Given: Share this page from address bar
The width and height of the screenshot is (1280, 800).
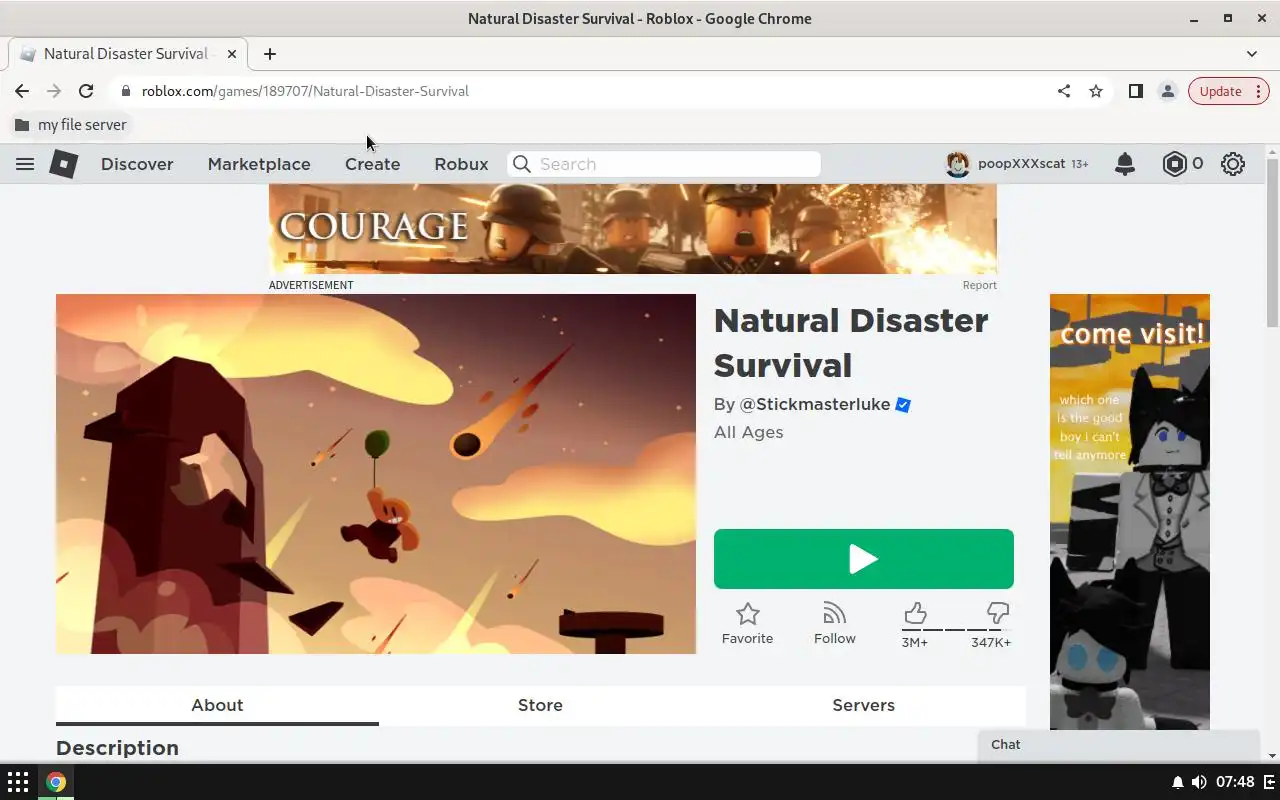Looking at the screenshot, I should pyautogui.click(x=1064, y=91).
